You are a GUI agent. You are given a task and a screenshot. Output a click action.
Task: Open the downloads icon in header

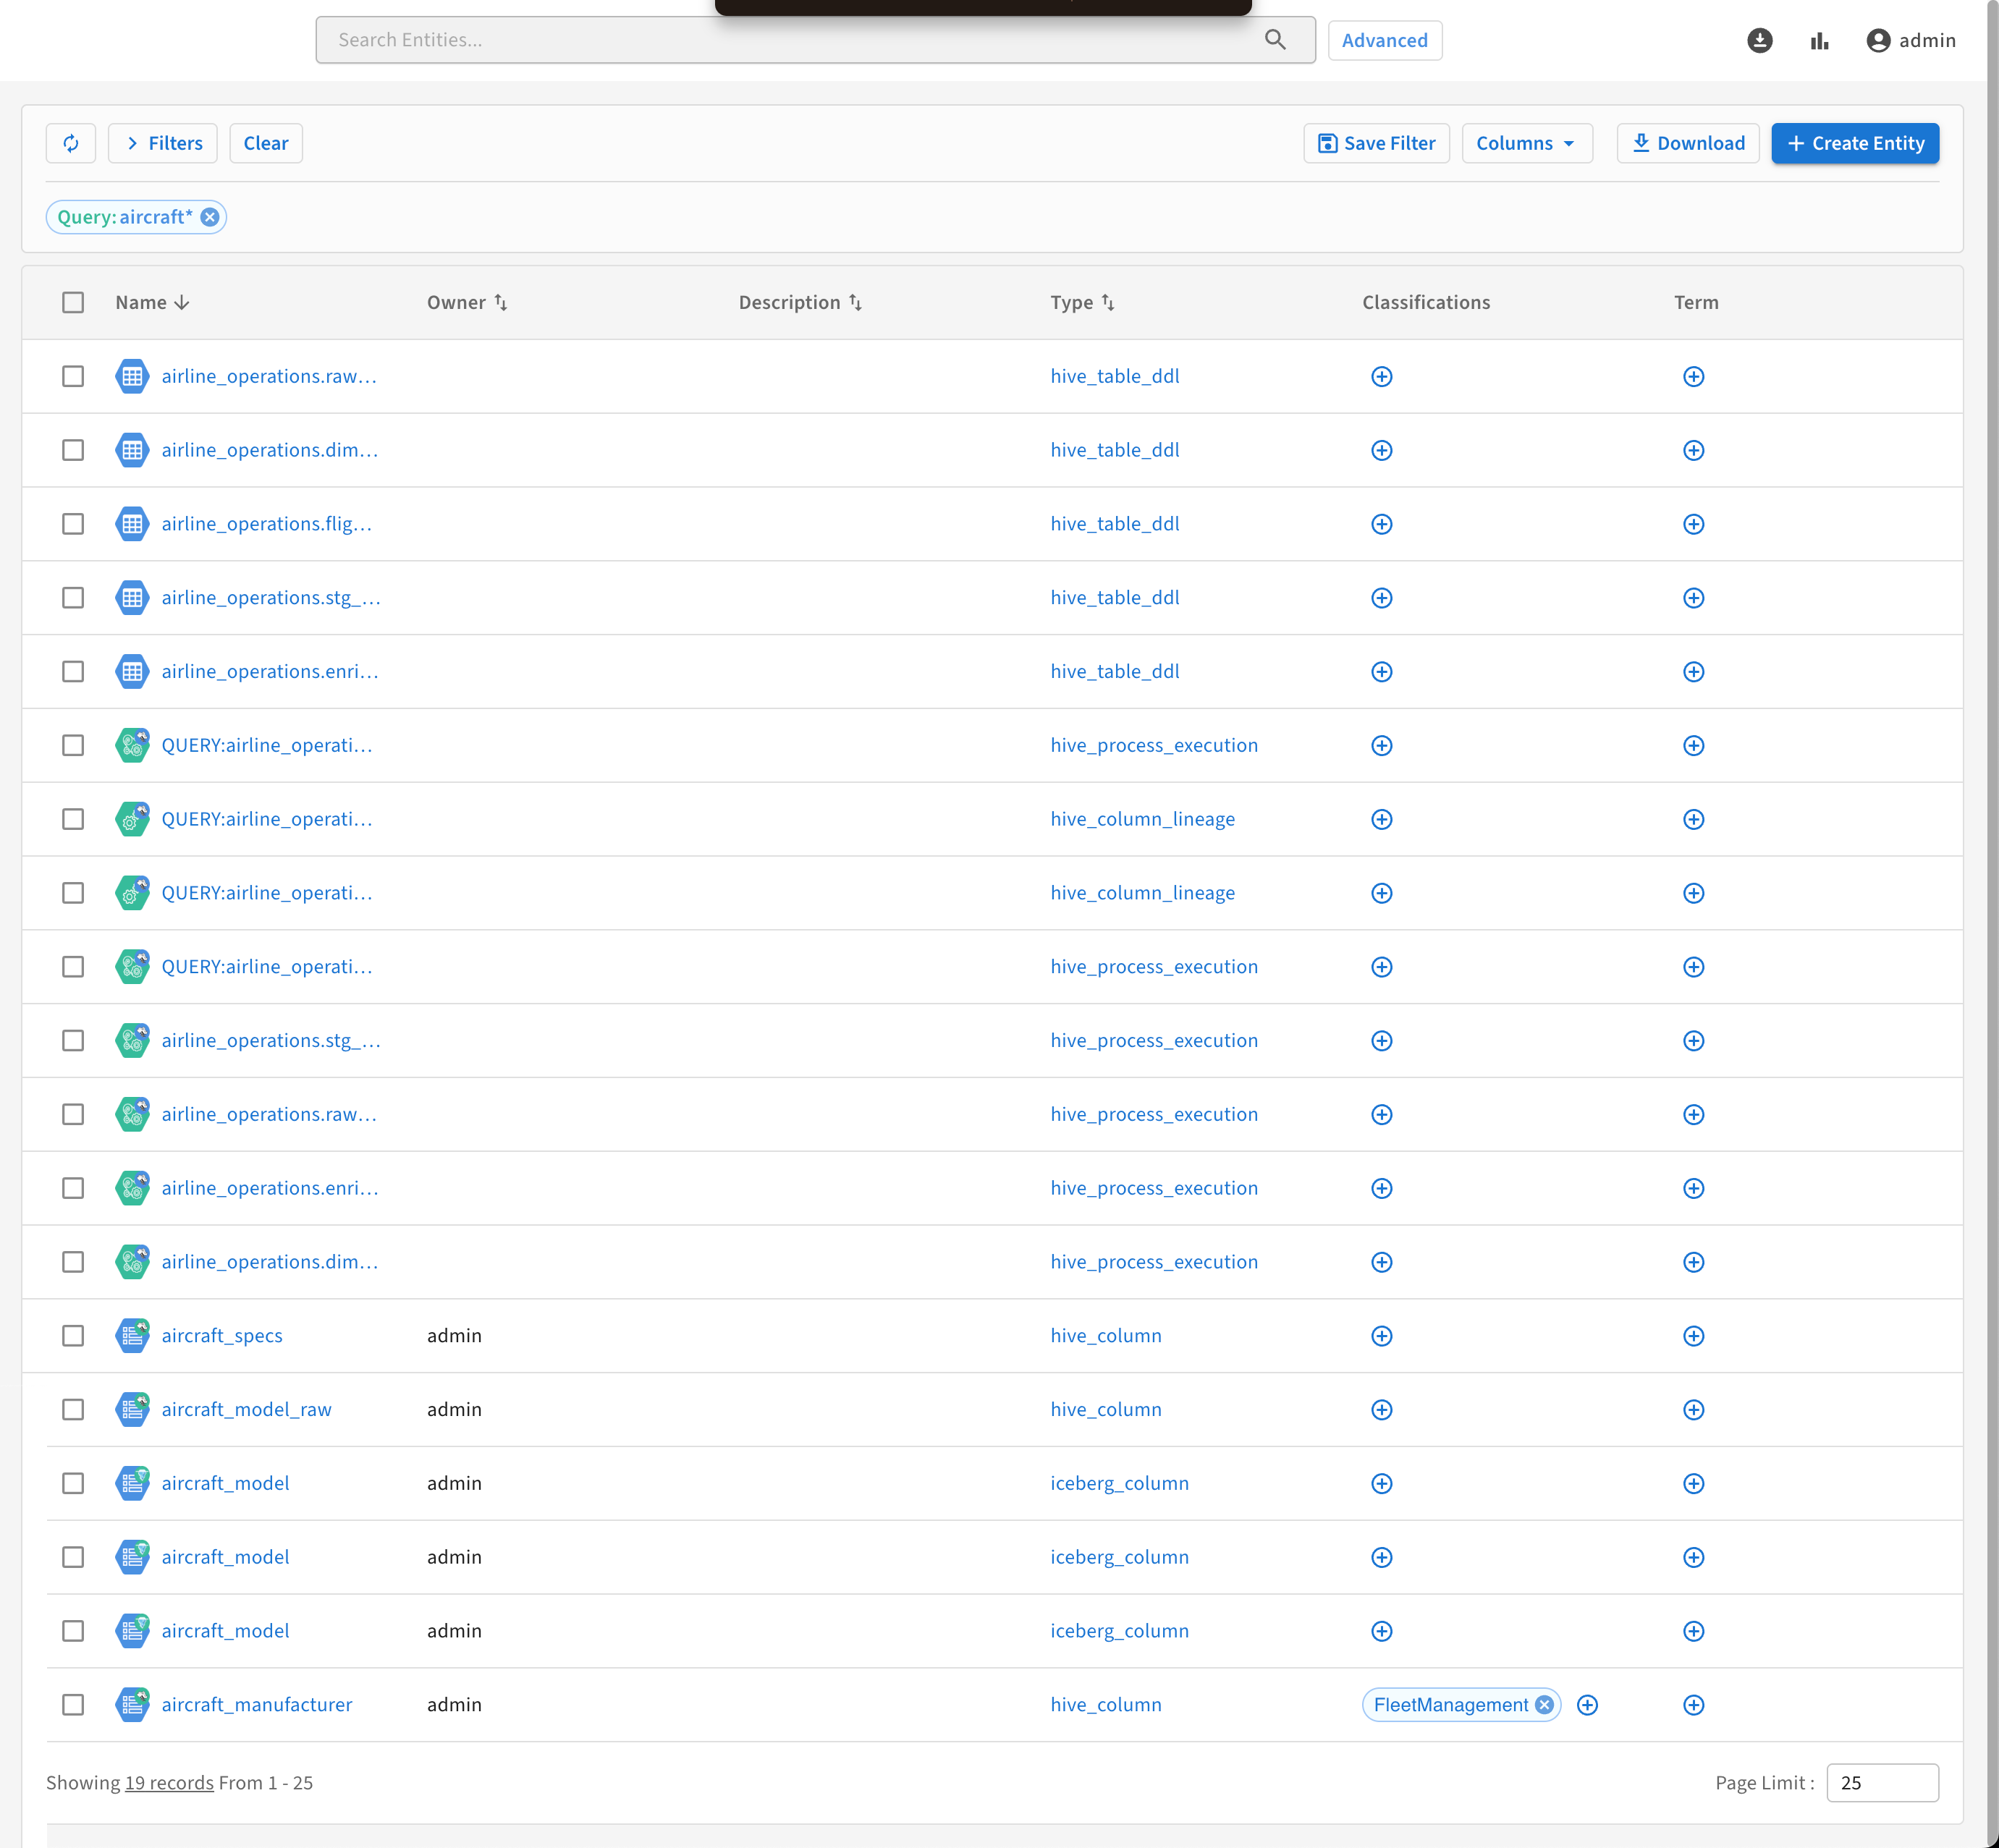[1759, 40]
